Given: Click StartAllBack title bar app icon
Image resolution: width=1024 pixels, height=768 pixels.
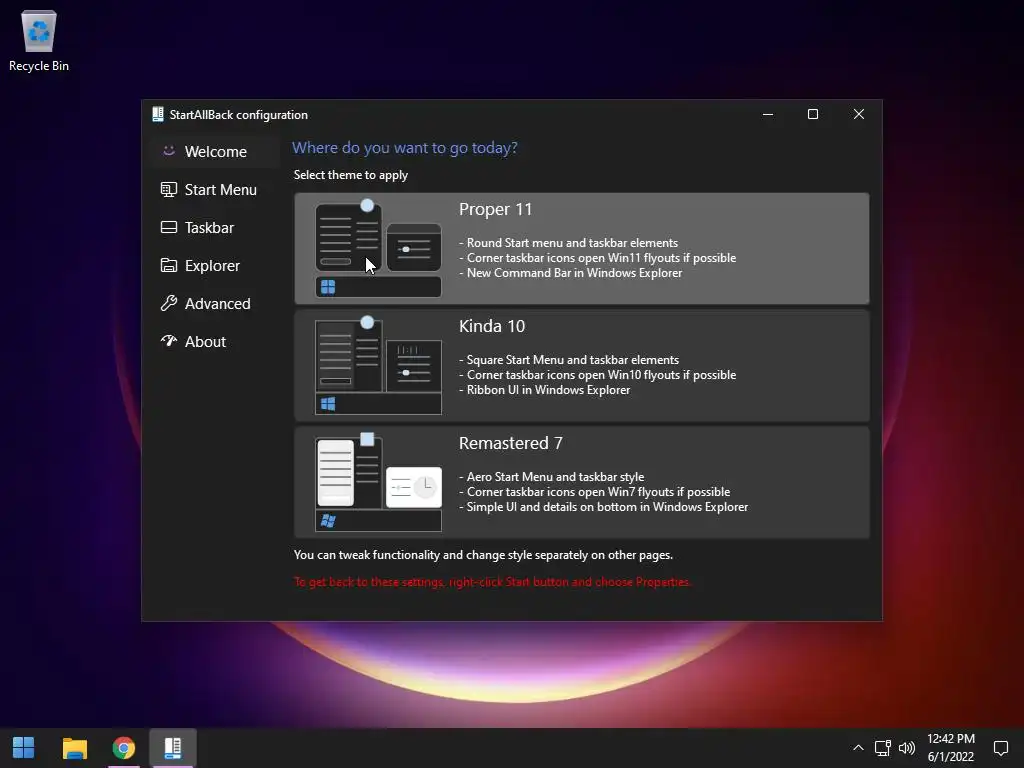Looking at the screenshot, I should pos(158,114).
